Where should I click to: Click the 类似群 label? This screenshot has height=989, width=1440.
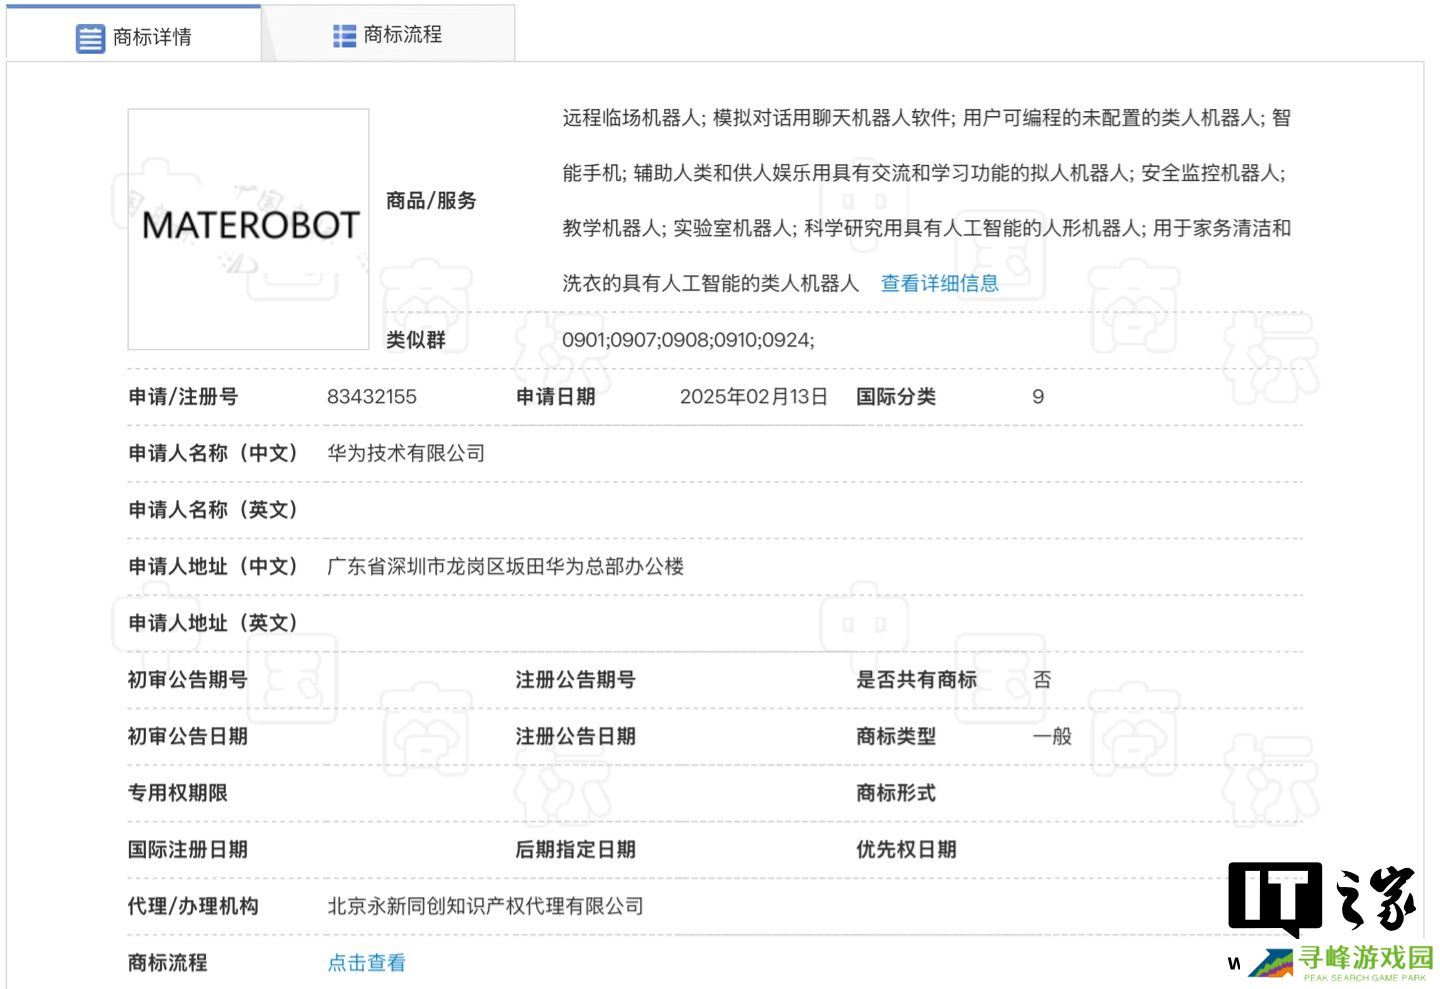(x=416, y=340)
